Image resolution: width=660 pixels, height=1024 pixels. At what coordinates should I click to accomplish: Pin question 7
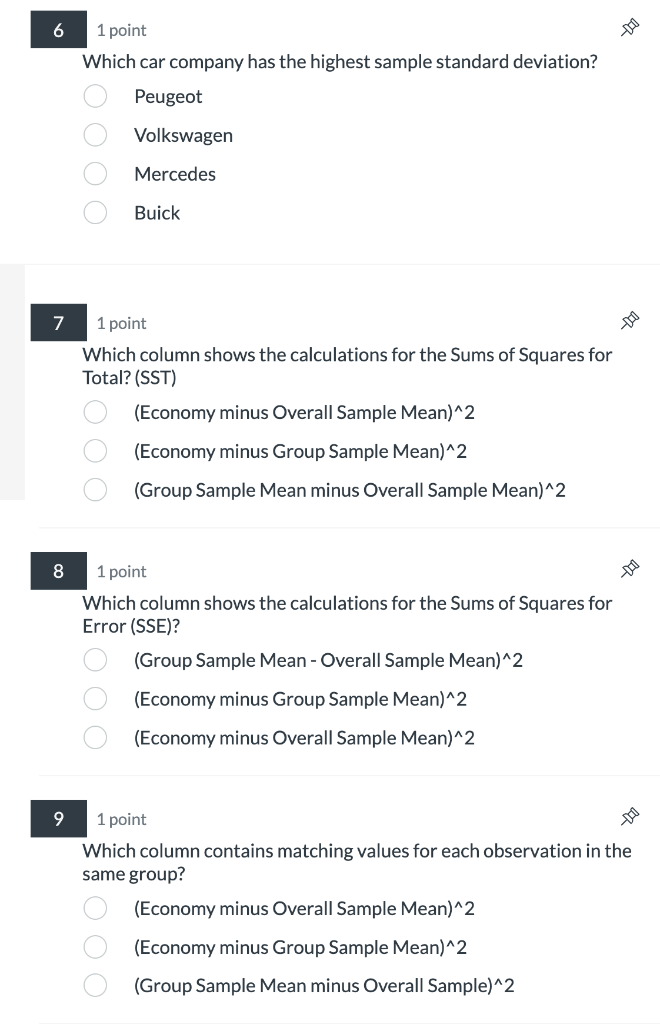(630, 321)
